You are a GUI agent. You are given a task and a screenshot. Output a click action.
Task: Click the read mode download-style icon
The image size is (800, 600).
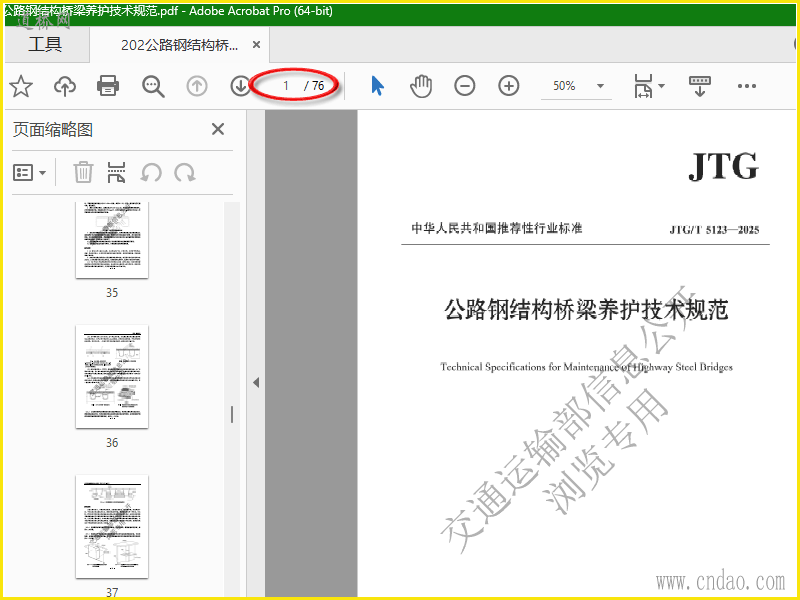pyautogui.click(x=699, y=86)
